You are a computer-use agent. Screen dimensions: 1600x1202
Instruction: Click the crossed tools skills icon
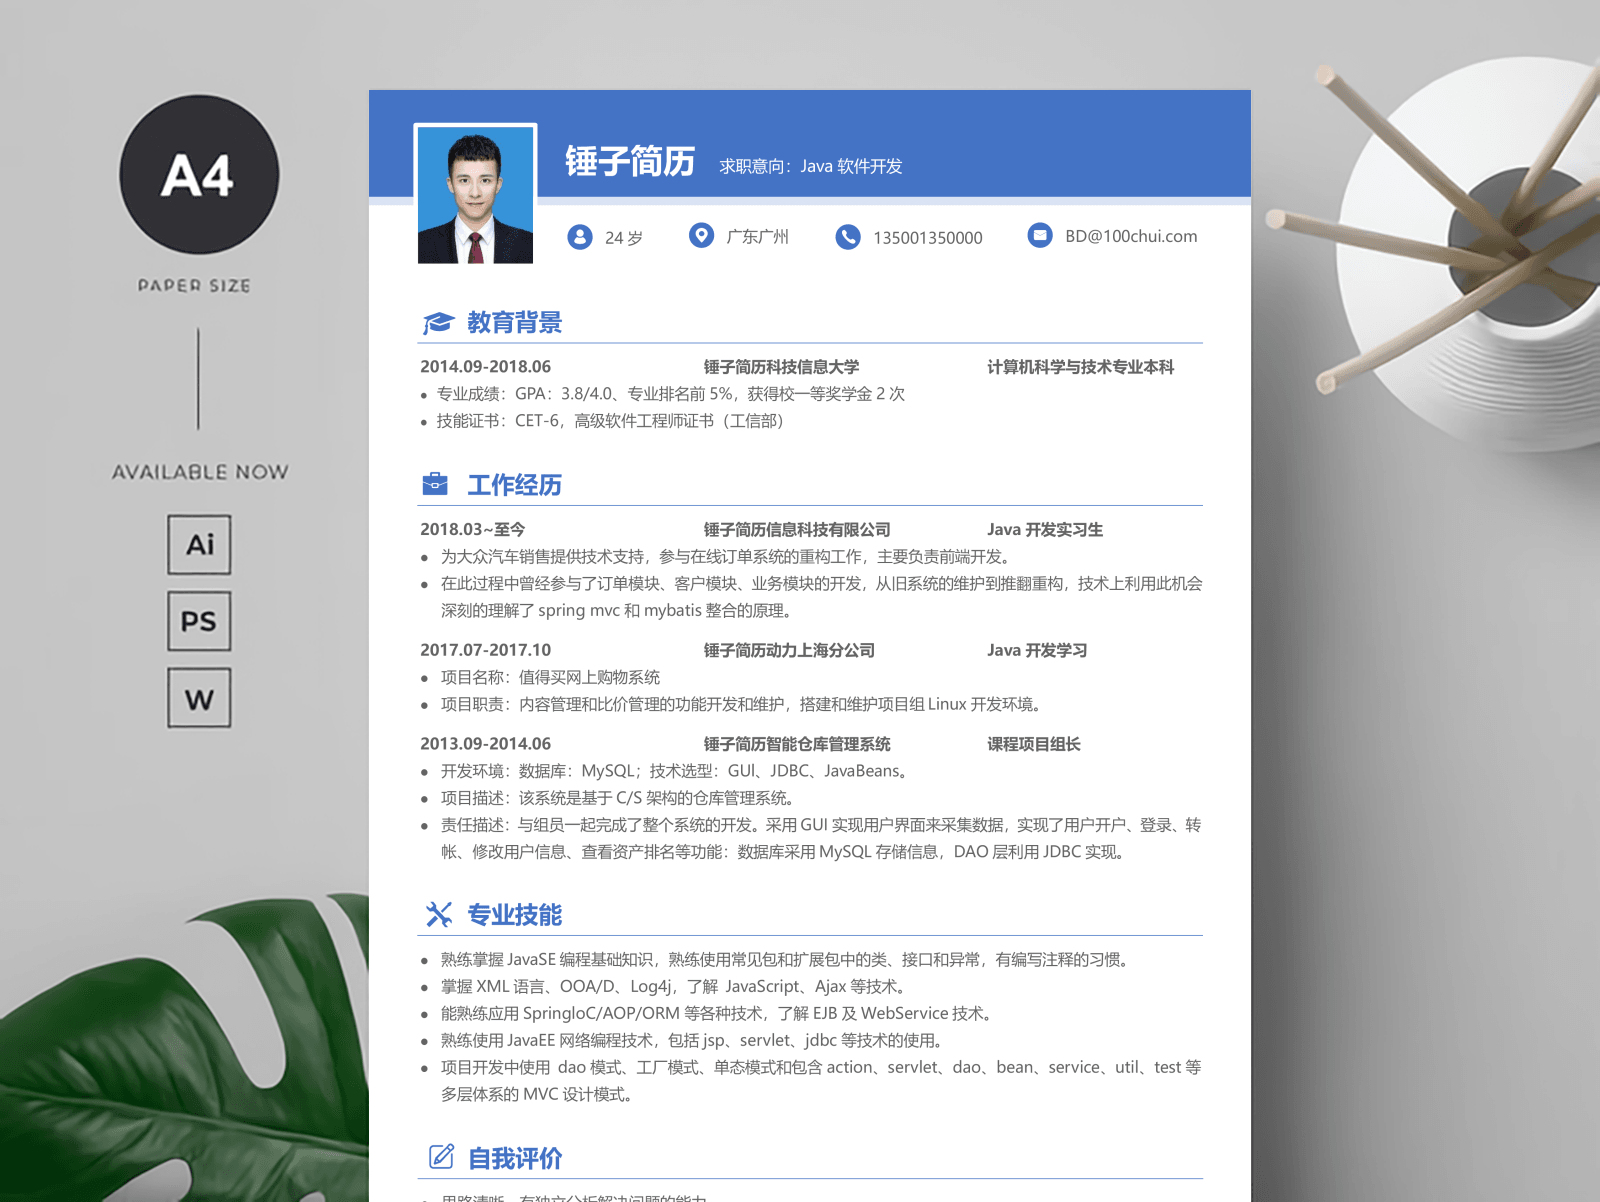click(x=438, y=914)
